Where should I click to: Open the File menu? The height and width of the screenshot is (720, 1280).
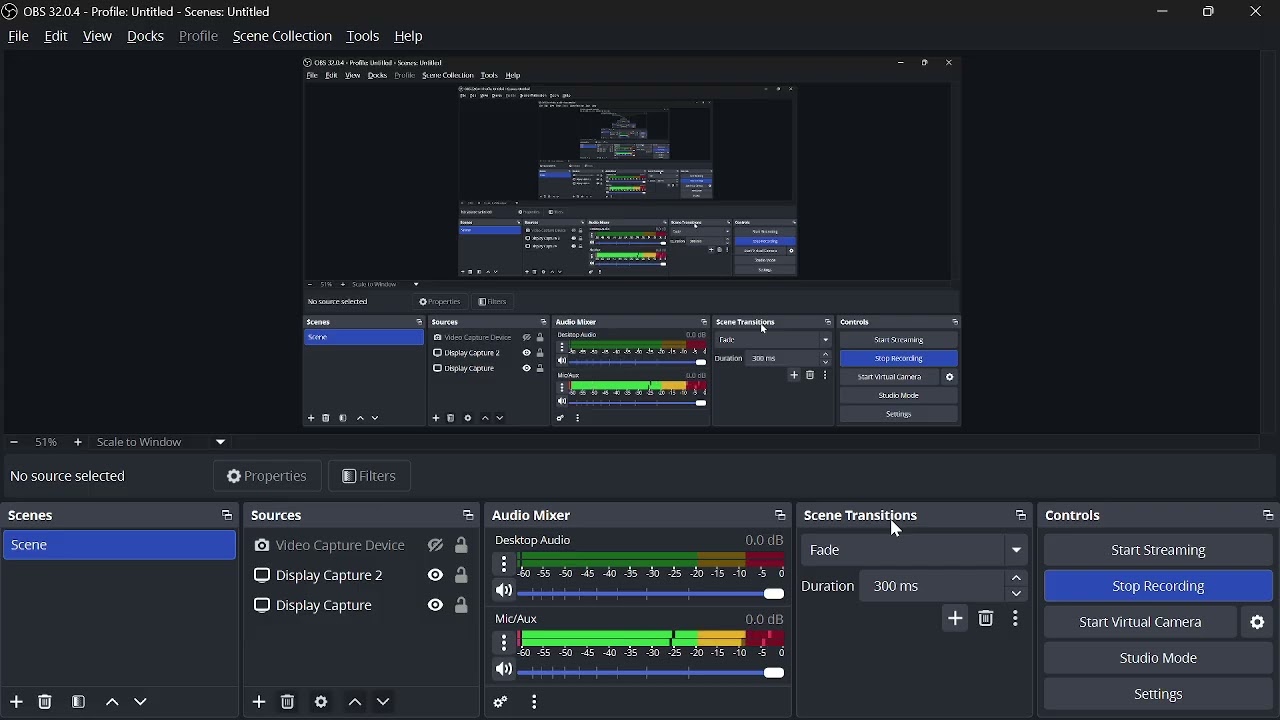coord(19,36)
